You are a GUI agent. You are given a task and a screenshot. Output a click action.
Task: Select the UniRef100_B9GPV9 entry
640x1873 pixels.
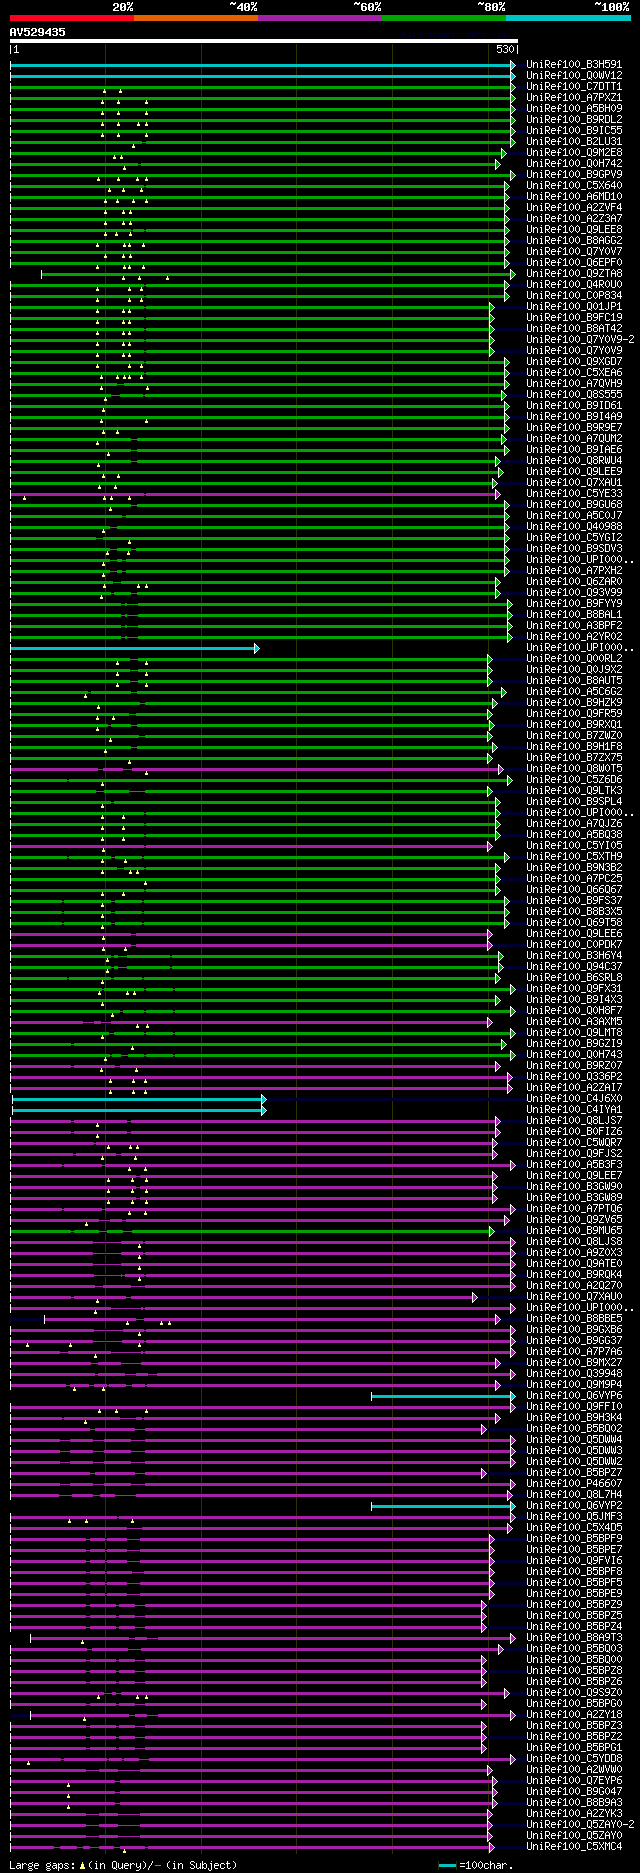coord(574,175)
